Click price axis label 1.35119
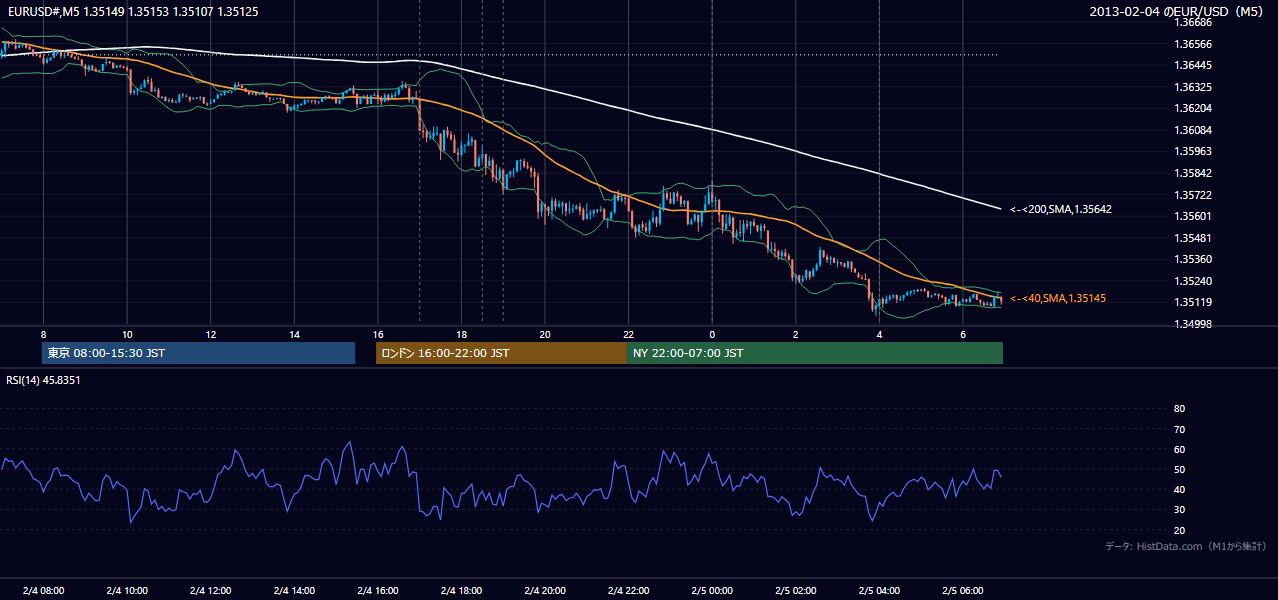Image resolution: width=1278 pixels, height=600 pixels. click(1194, 302)
